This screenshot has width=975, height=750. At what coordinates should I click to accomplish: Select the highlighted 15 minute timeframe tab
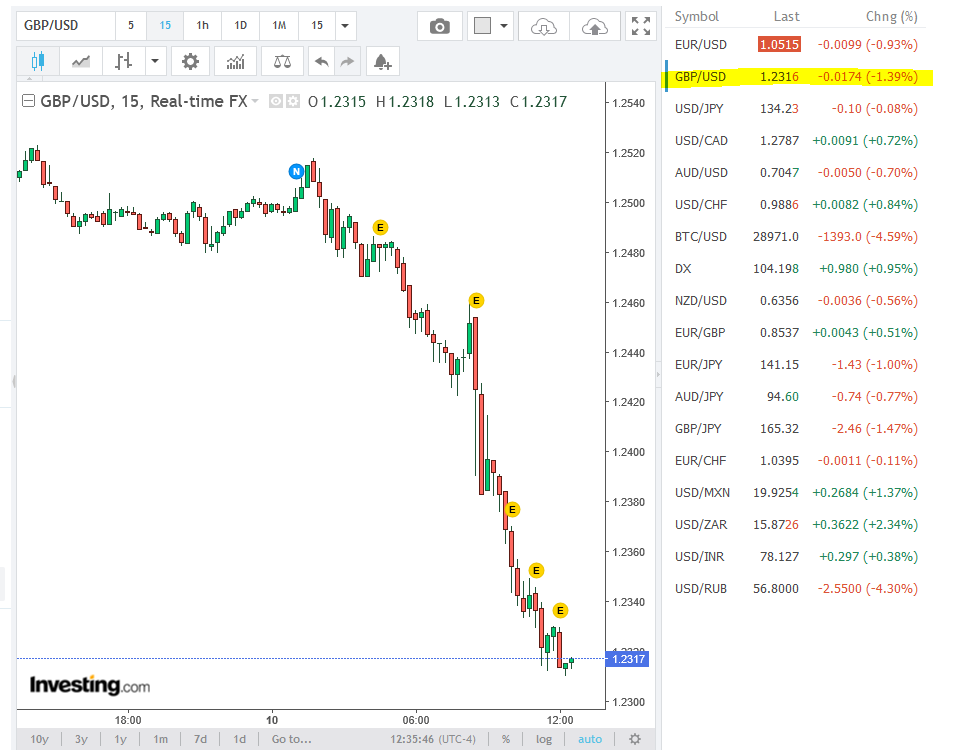tap(165, 26)
